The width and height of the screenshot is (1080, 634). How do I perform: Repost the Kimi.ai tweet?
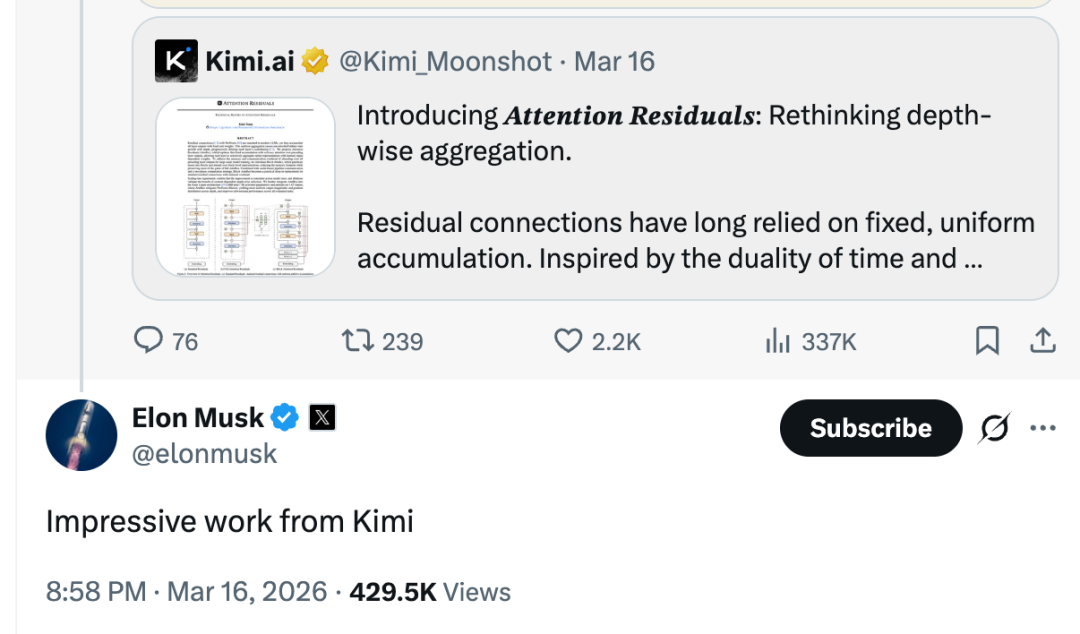[356, 341]
